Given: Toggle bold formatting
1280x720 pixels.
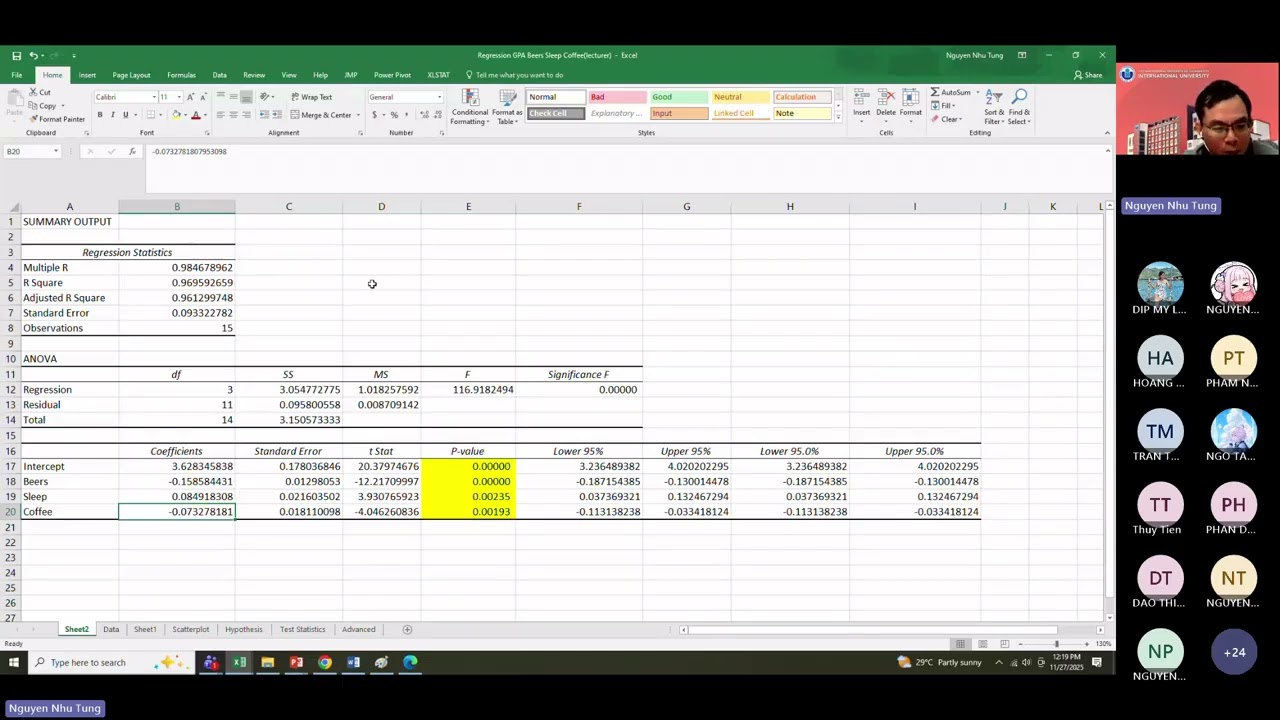Looking at the screenshot, I should [x=99, y=115].
